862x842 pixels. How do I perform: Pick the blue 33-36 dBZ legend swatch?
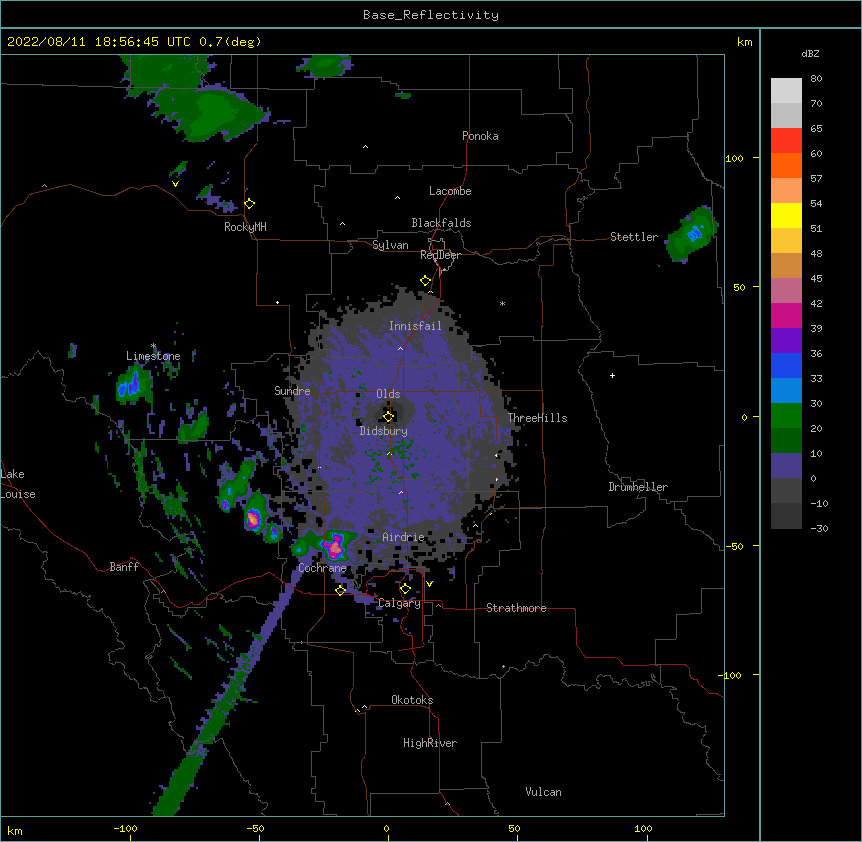[x=786, y=365]
